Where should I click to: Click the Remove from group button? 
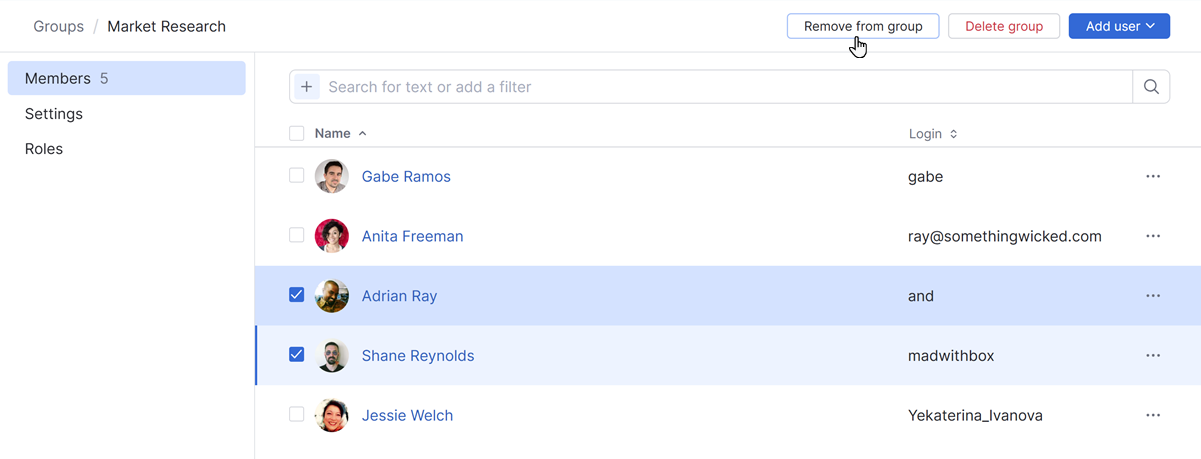(x=863, y=26)
